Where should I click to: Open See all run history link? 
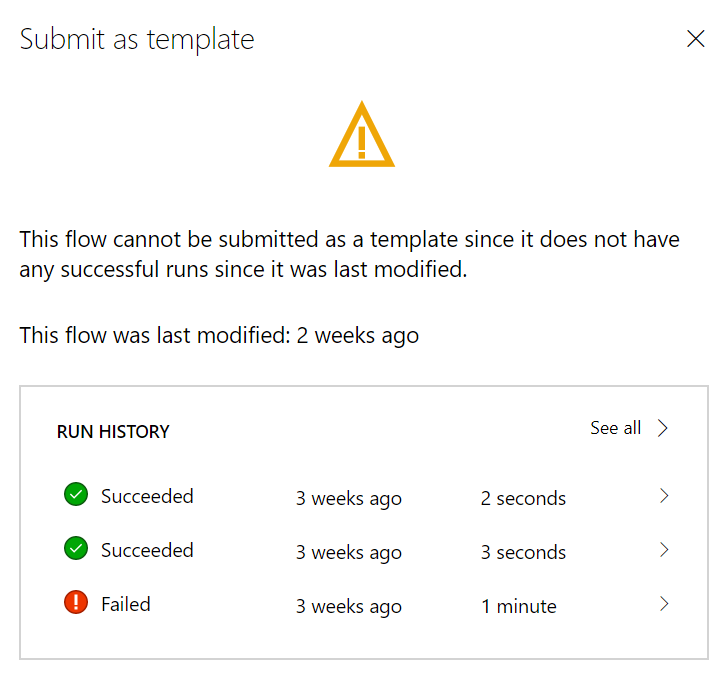pyautogui.click(x=615, y=428)
